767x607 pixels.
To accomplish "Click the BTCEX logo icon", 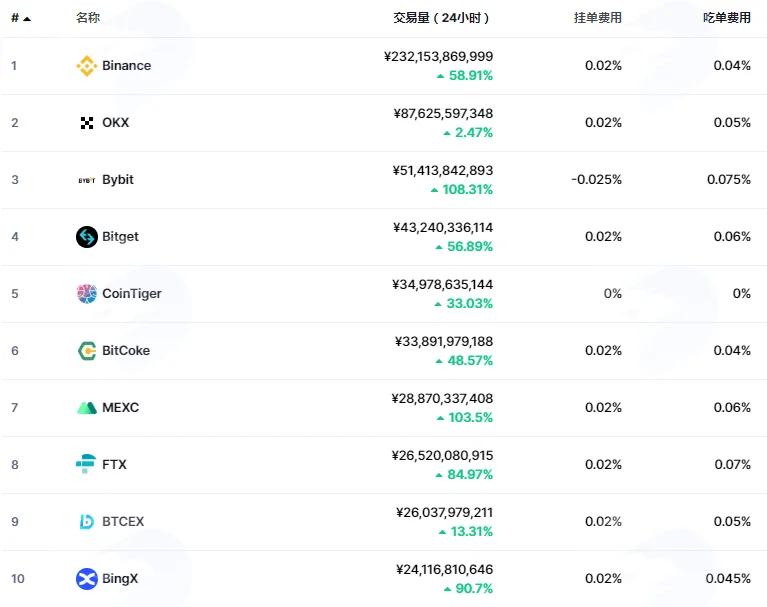I will (x=87, y=521).
